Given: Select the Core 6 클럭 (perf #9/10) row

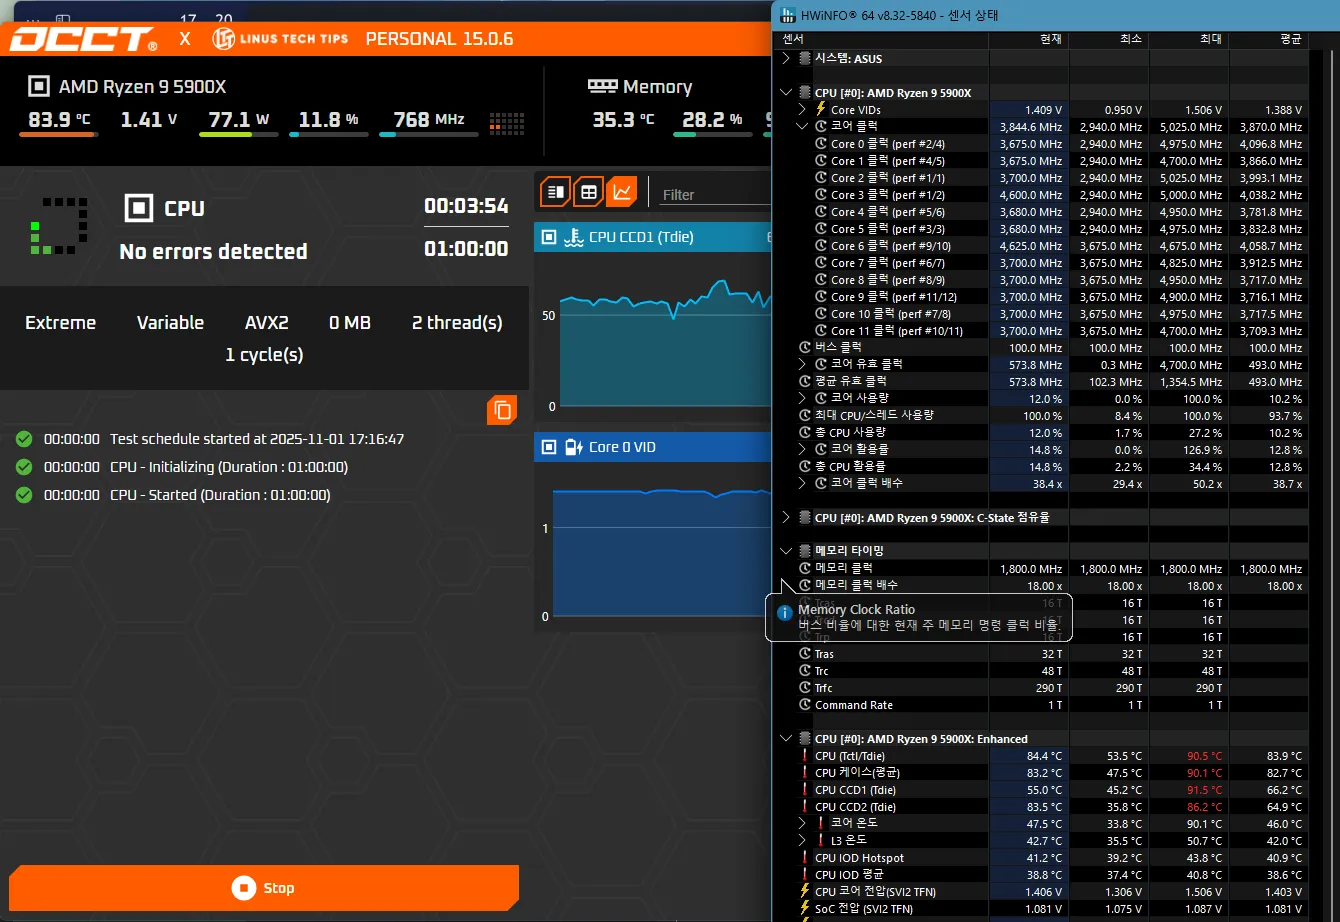Looking at the screenshot, I should pyautogui.click(x=1043, y=246).
